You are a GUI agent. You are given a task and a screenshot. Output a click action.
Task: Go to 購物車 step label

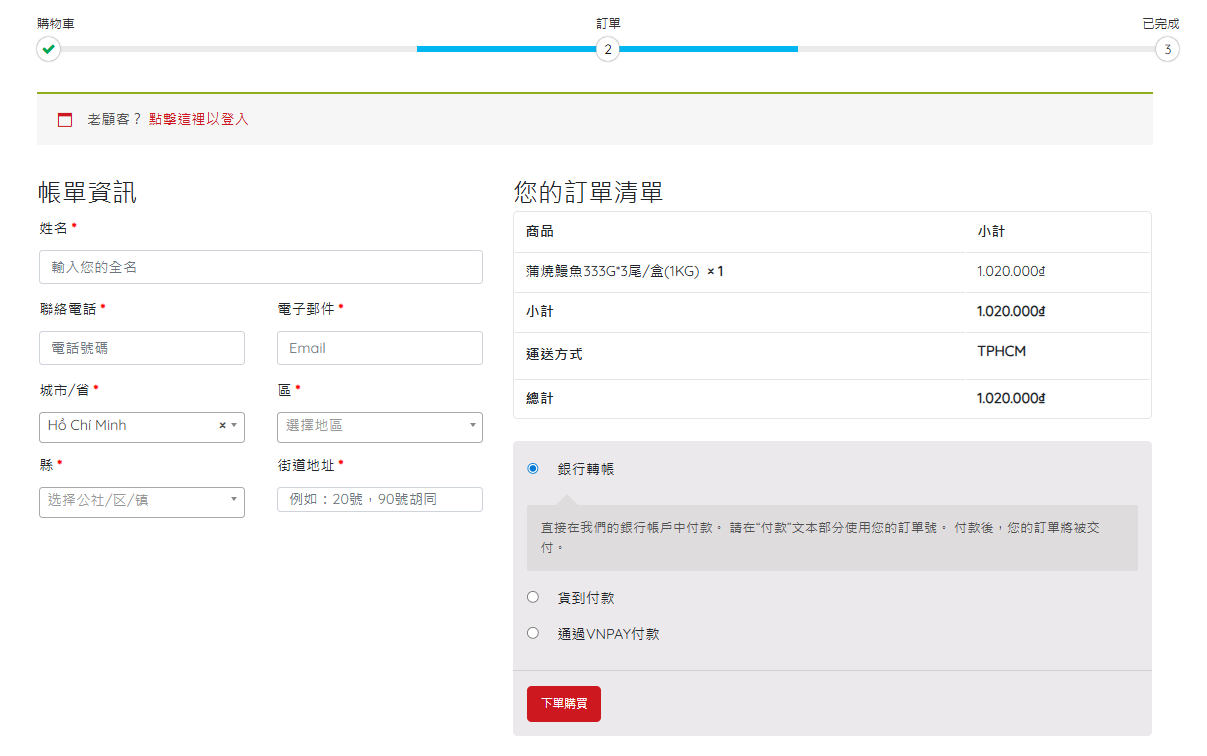point(55,23)
